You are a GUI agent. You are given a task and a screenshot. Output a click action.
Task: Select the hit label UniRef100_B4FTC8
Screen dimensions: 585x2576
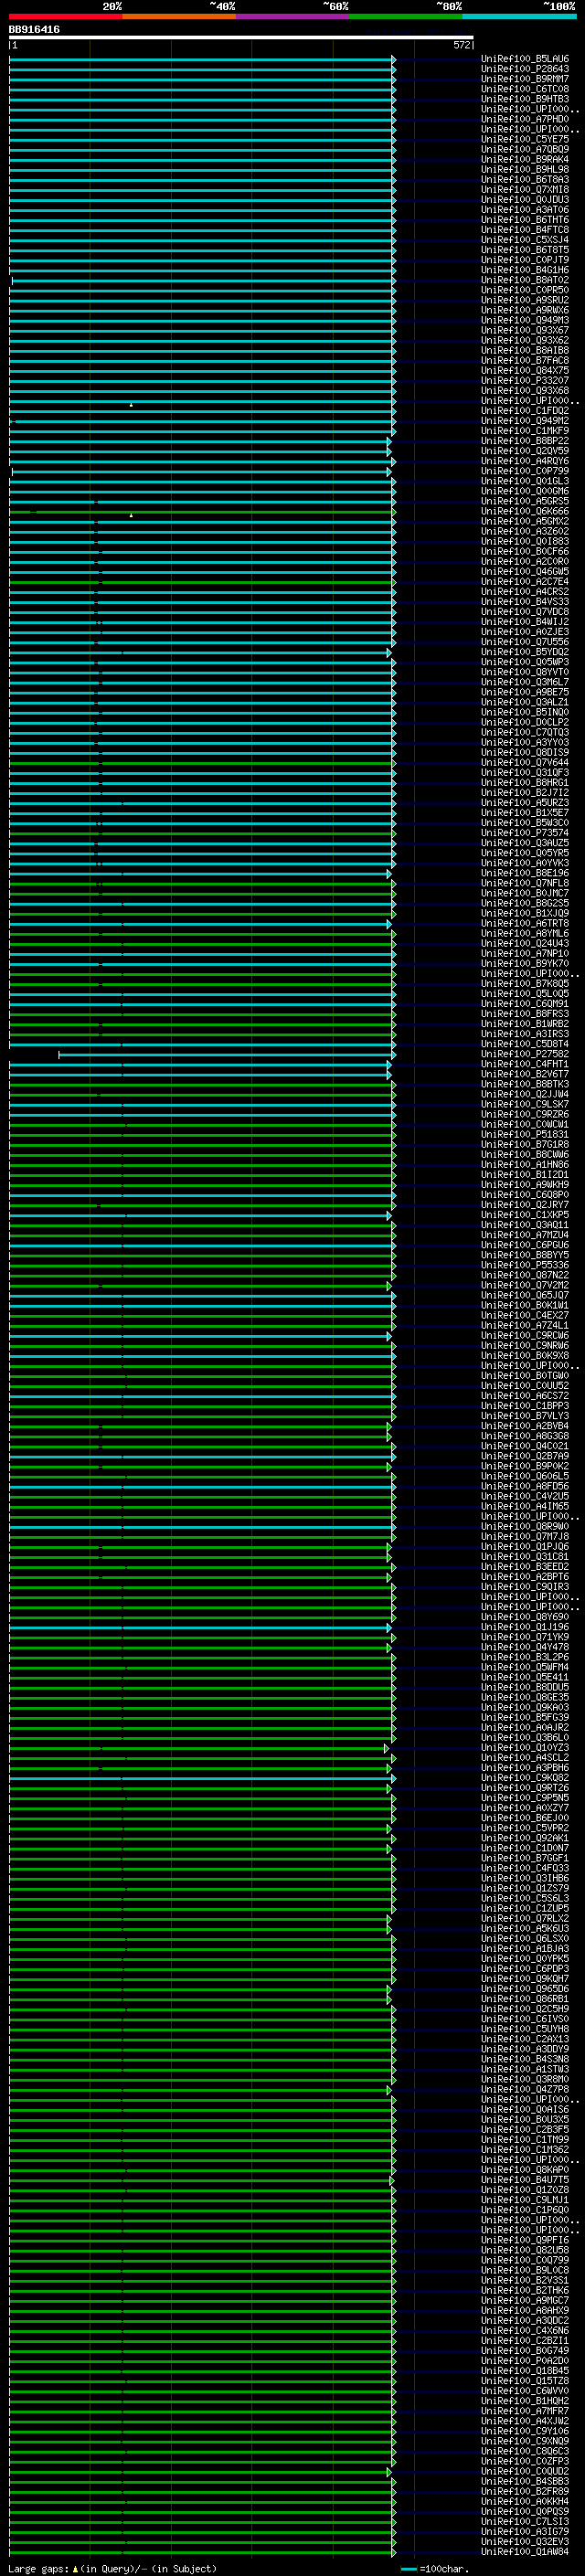pyautogui.click(x=525, y=230)
